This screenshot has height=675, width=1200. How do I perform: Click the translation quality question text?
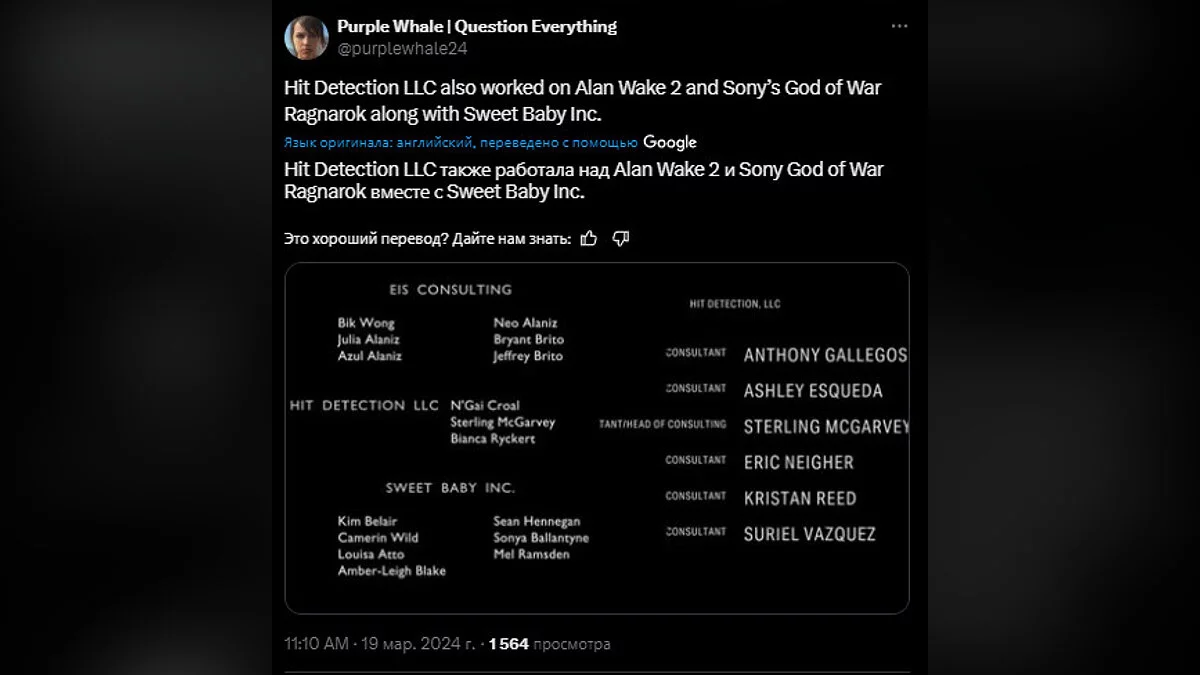click(428, 238)
